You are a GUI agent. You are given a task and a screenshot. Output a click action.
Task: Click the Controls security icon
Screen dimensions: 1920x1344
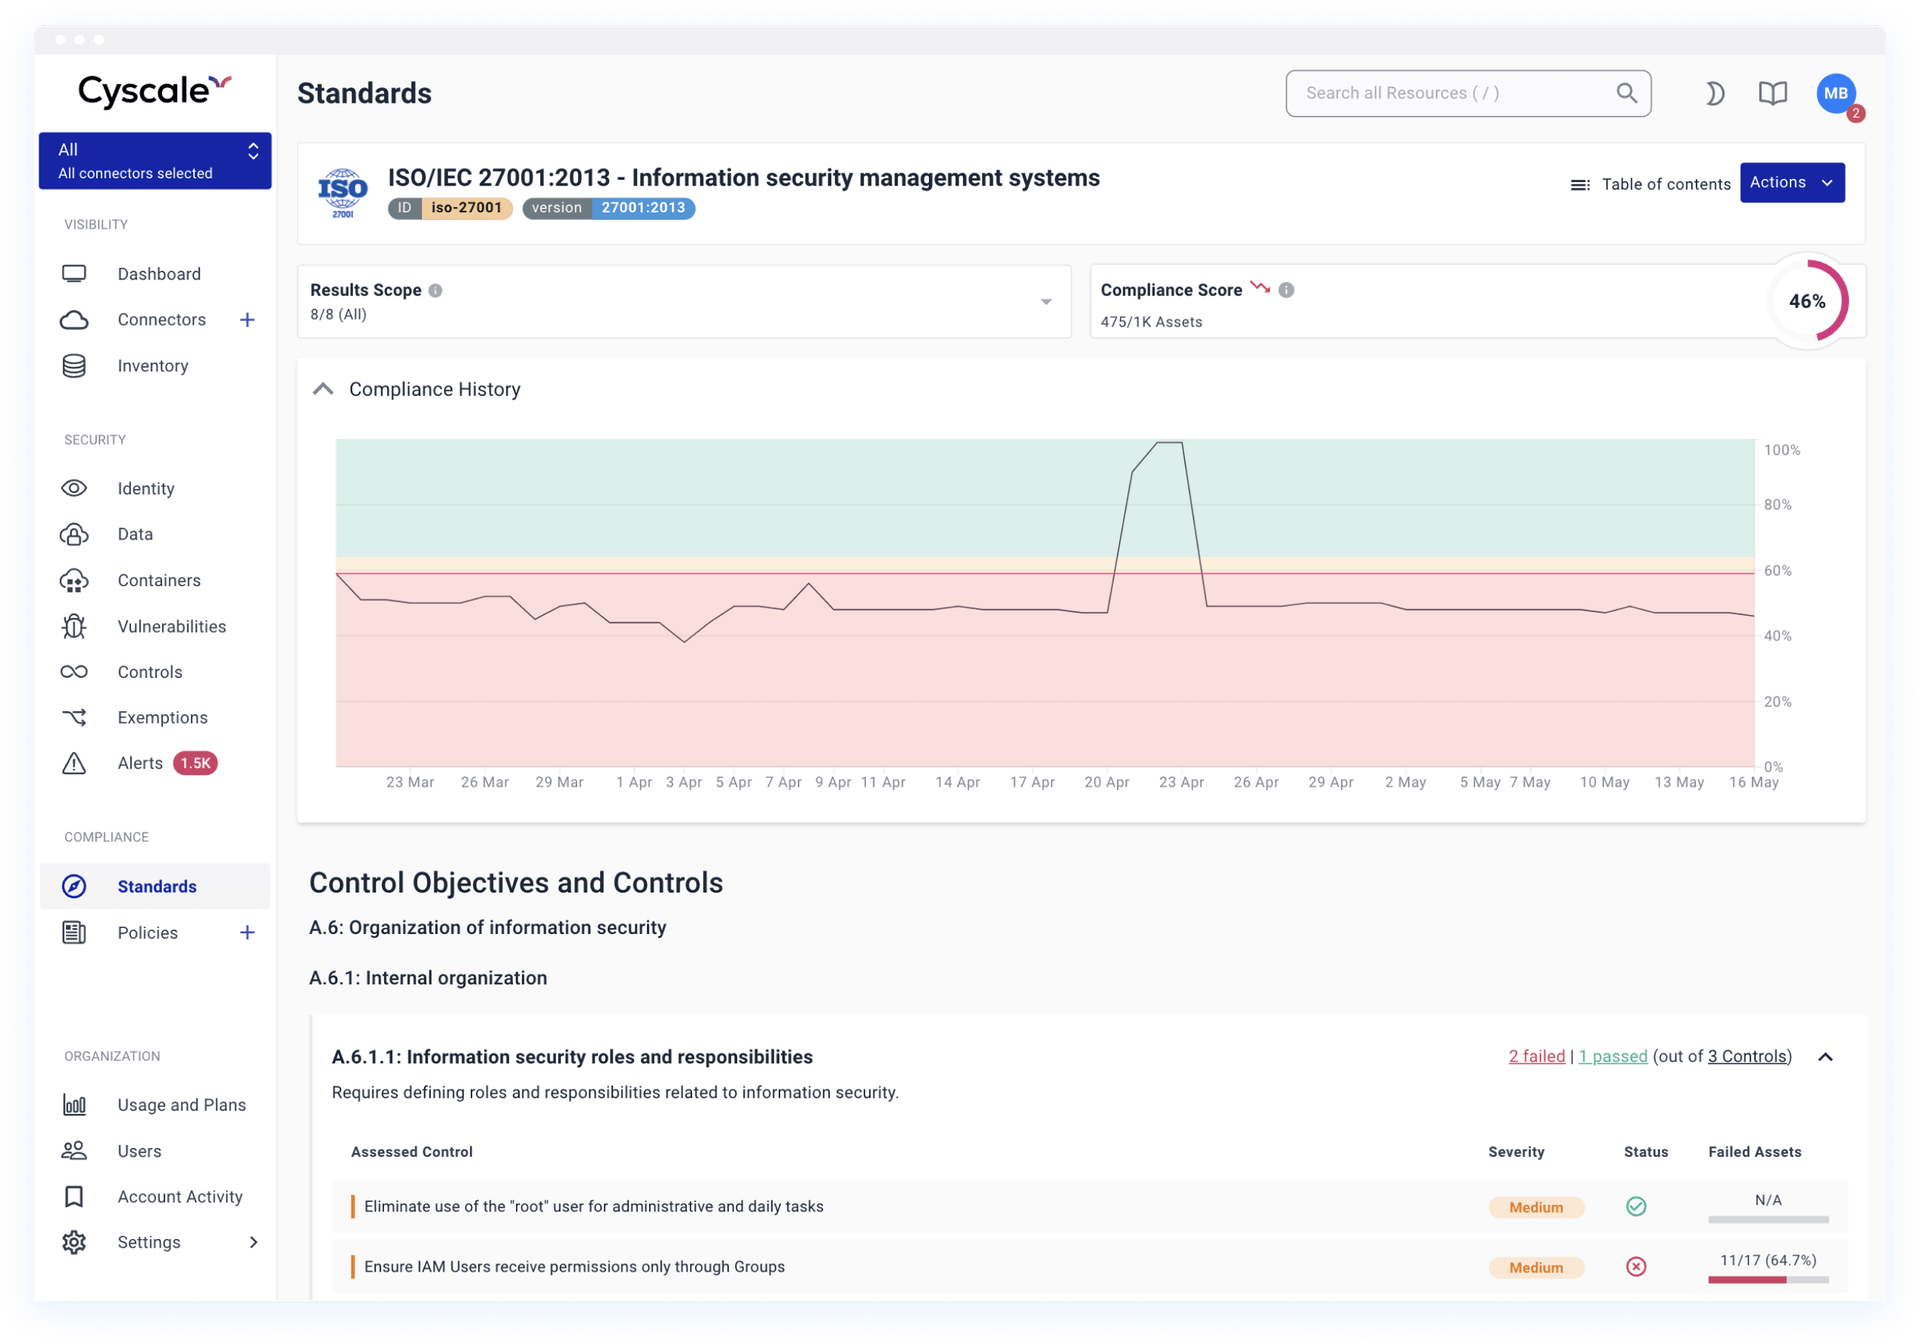tap(76, 671)
